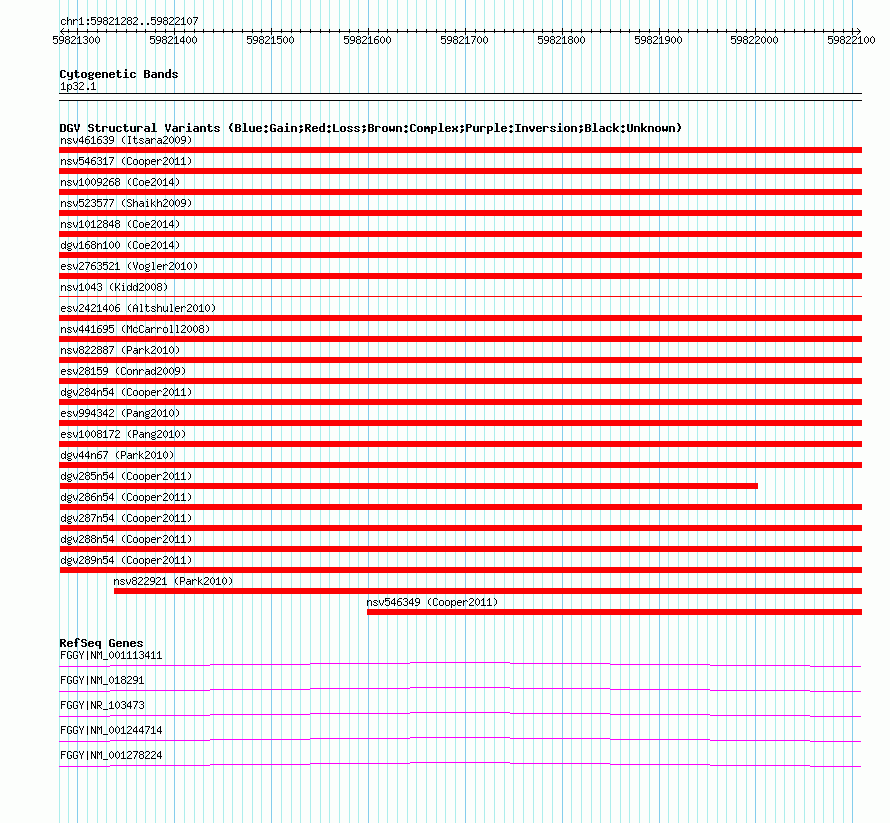Click the nsv822887 (Park2010) label

[120, 350]
